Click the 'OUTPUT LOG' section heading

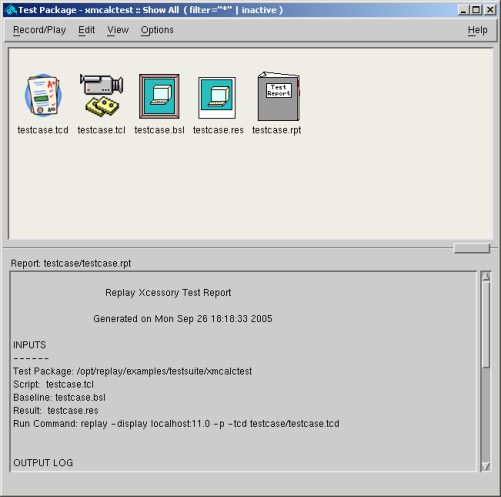pyautogui.click(x=43, y=463)
